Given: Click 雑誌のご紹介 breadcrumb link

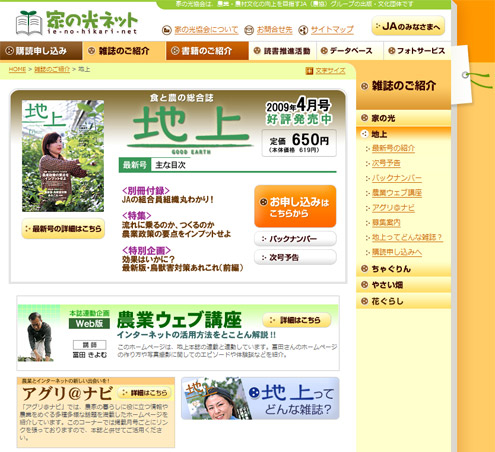Looking at the screenshot, I should (x=52, y=69).
